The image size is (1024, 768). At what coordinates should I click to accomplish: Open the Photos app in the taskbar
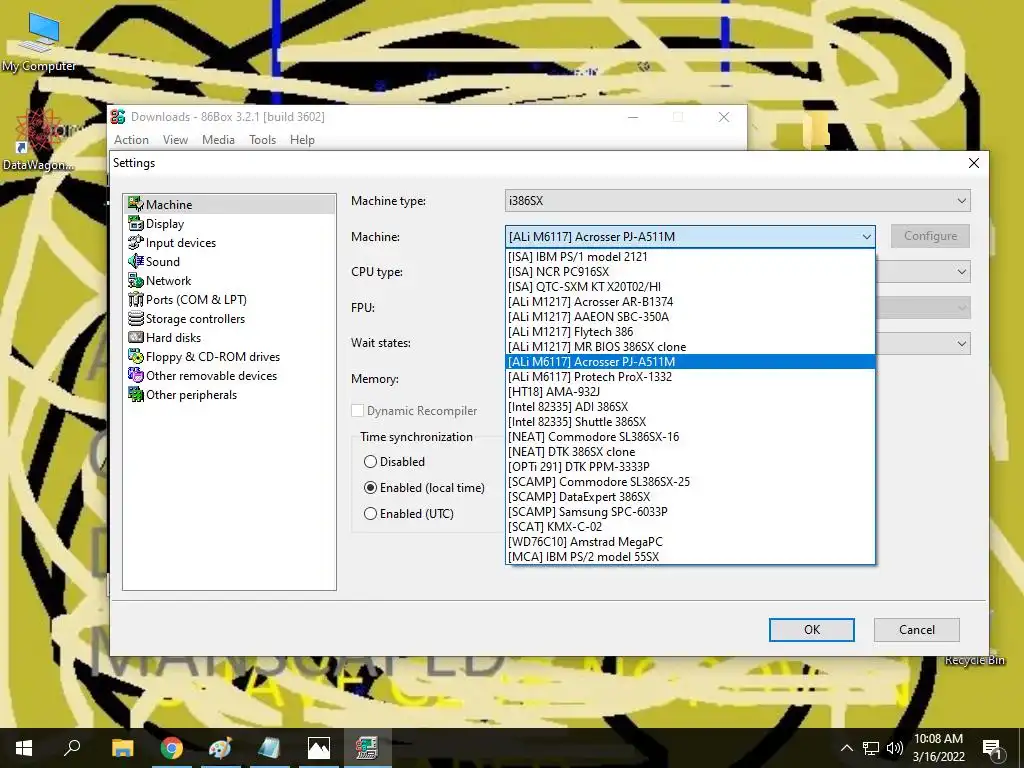tap(319, 748)
